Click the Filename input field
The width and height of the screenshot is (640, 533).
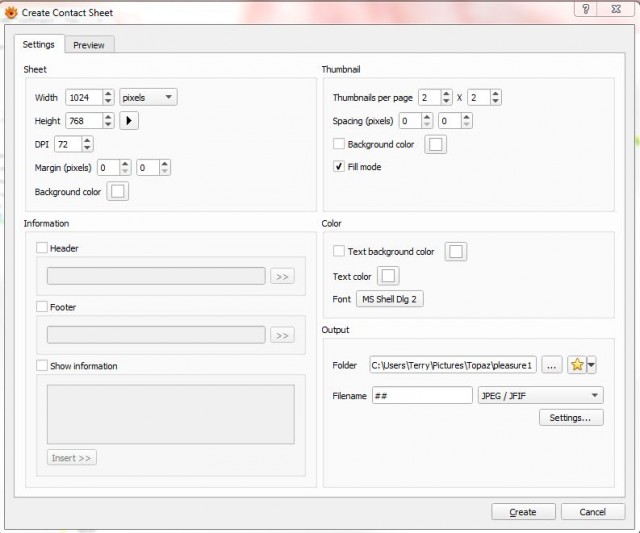(422, 395)
